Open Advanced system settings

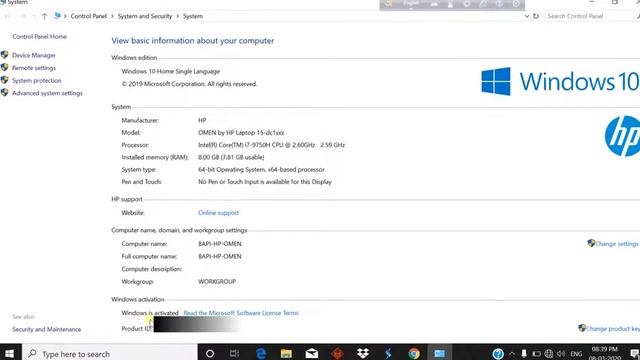coord(47,93)
